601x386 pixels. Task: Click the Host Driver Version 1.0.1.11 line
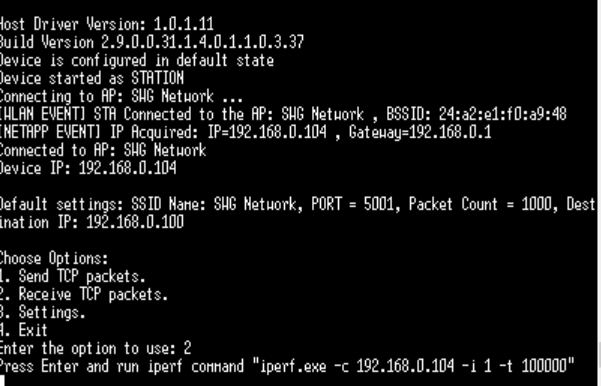107,25
